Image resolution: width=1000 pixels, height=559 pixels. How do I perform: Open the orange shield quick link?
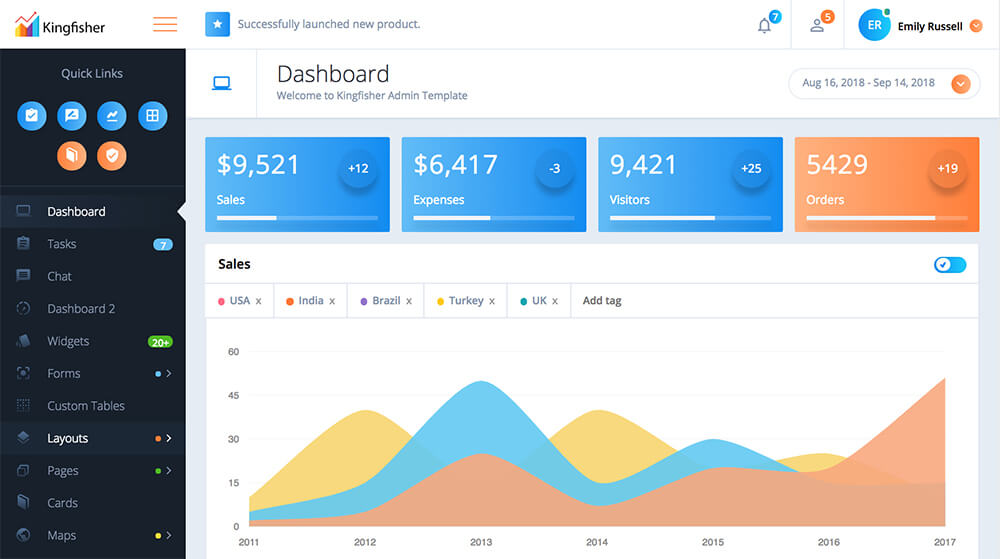112,155
